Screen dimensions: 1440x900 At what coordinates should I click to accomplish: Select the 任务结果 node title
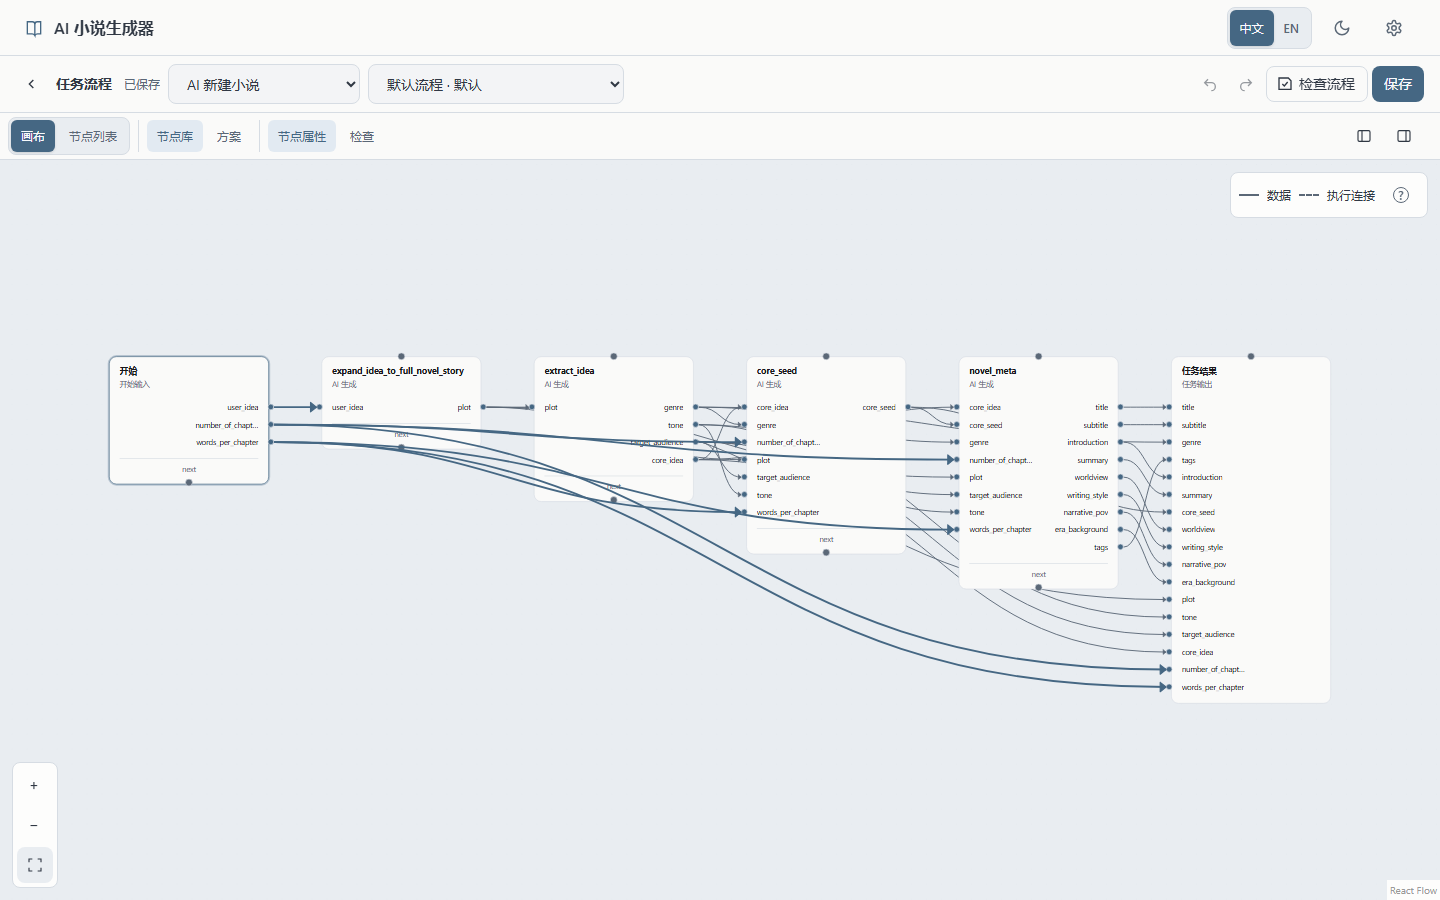pyautogui.click(x=1199, y=371)
